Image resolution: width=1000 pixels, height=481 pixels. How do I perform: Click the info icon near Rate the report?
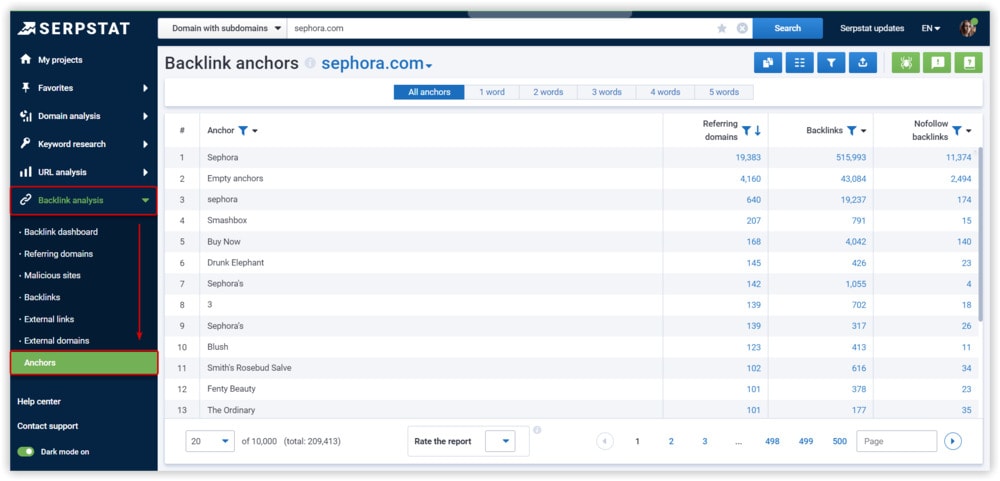click(537, 430)
